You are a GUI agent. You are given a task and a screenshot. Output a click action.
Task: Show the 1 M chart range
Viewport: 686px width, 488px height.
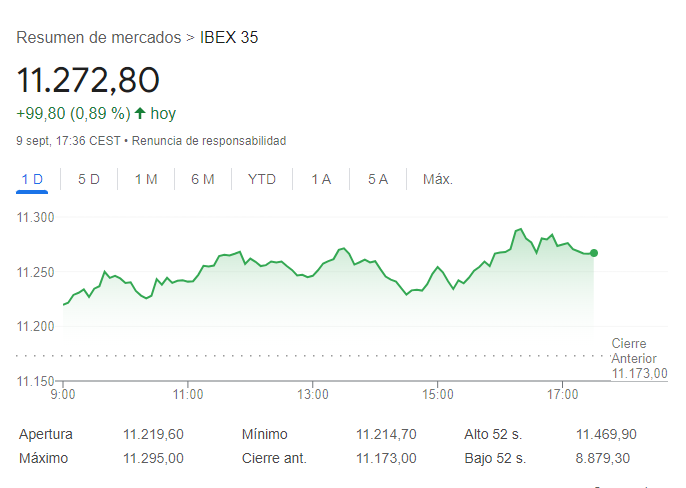pyautogui.click(x=146, y=179)
